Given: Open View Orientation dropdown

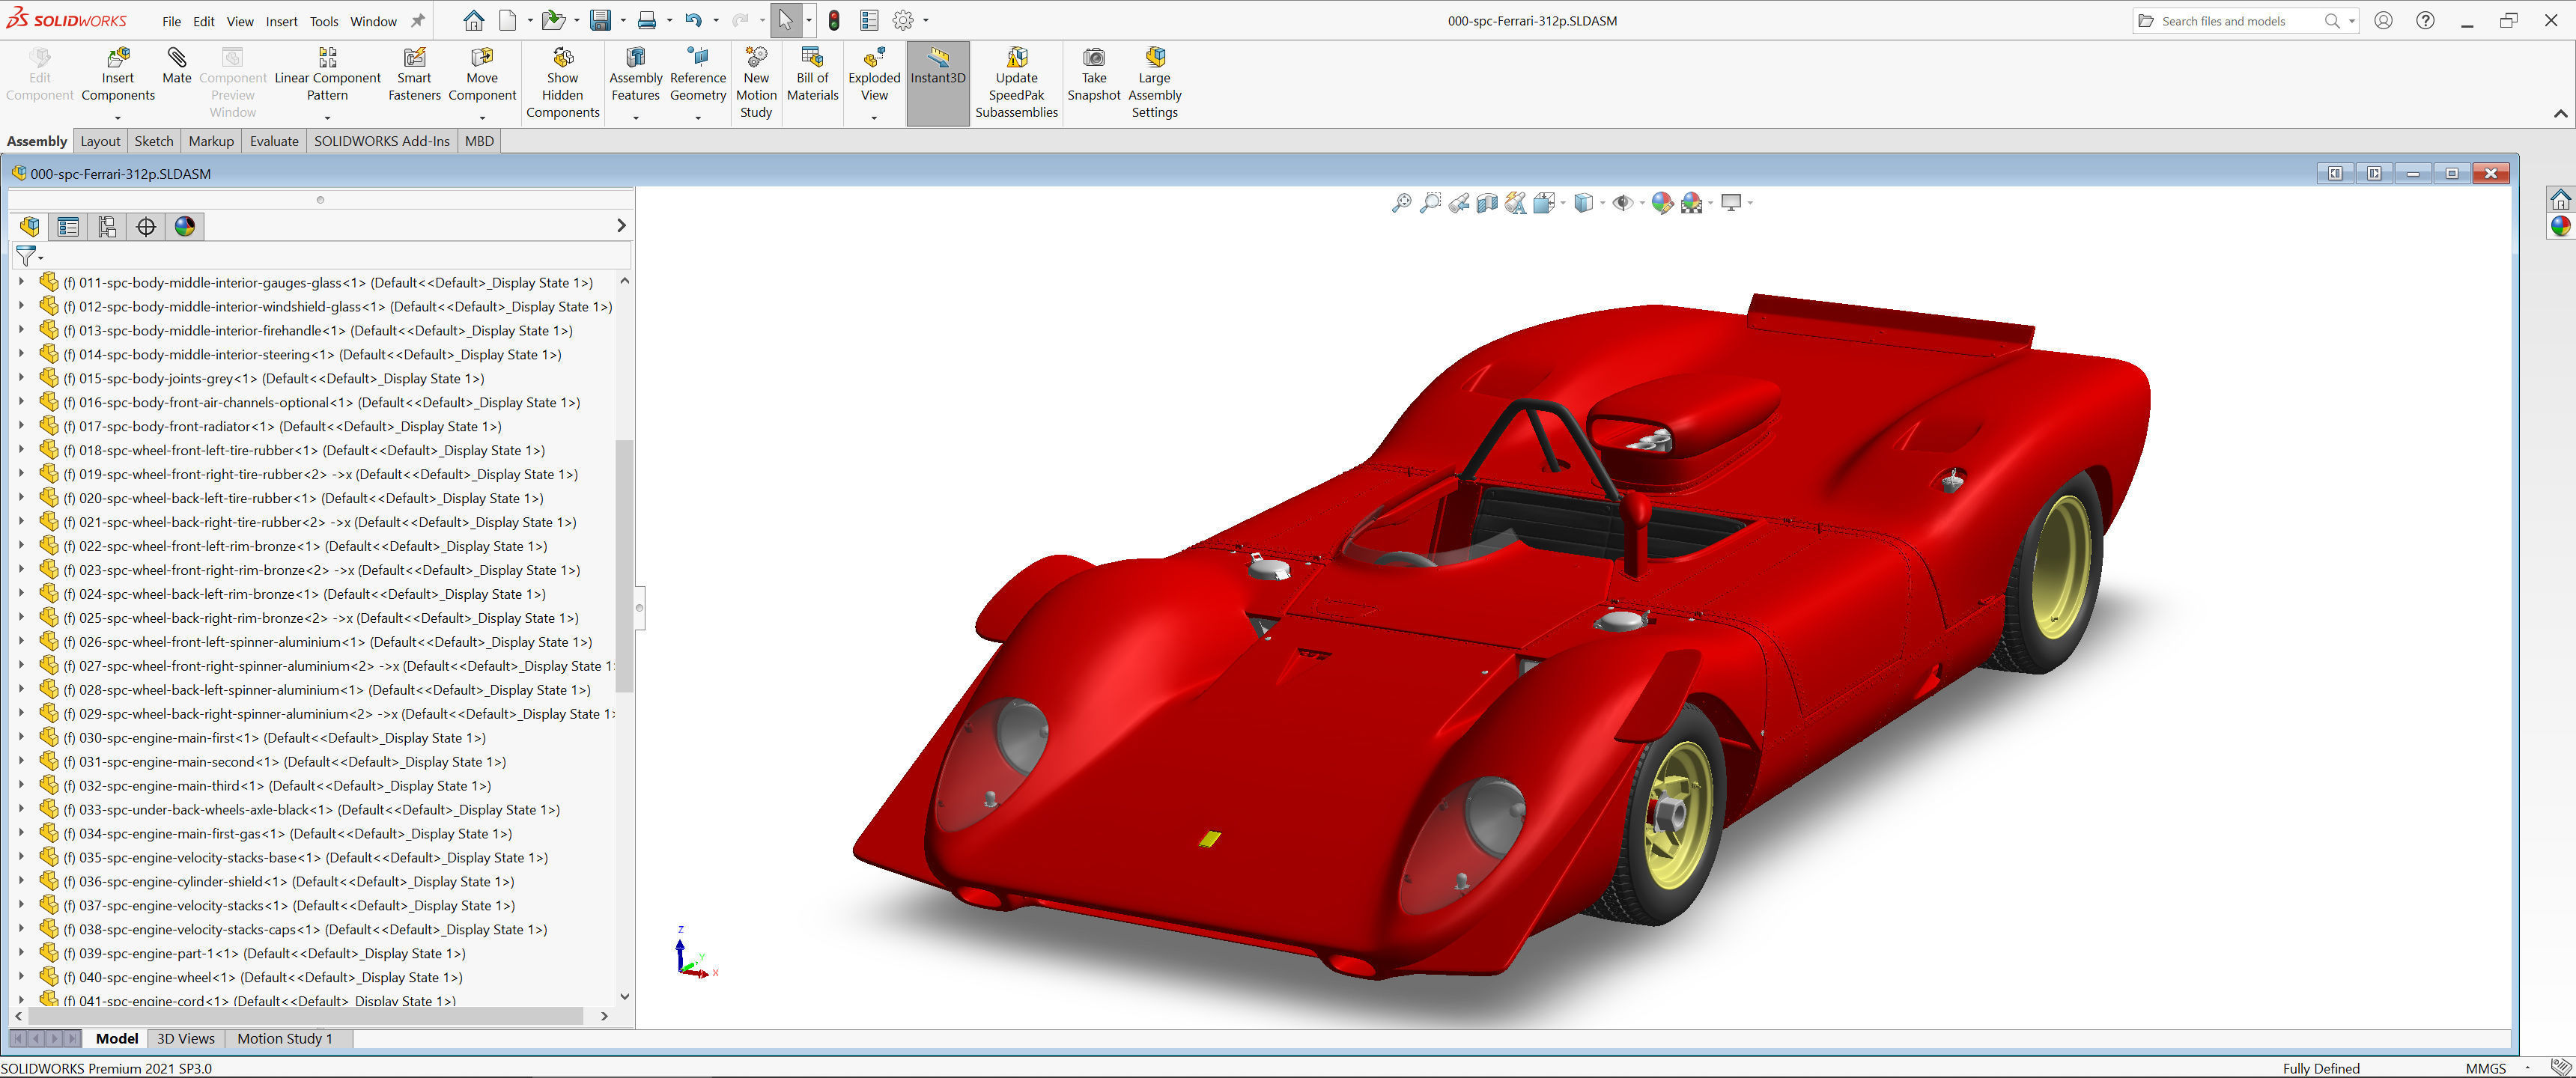Looking at the screenshot, I should point(1563,203).
